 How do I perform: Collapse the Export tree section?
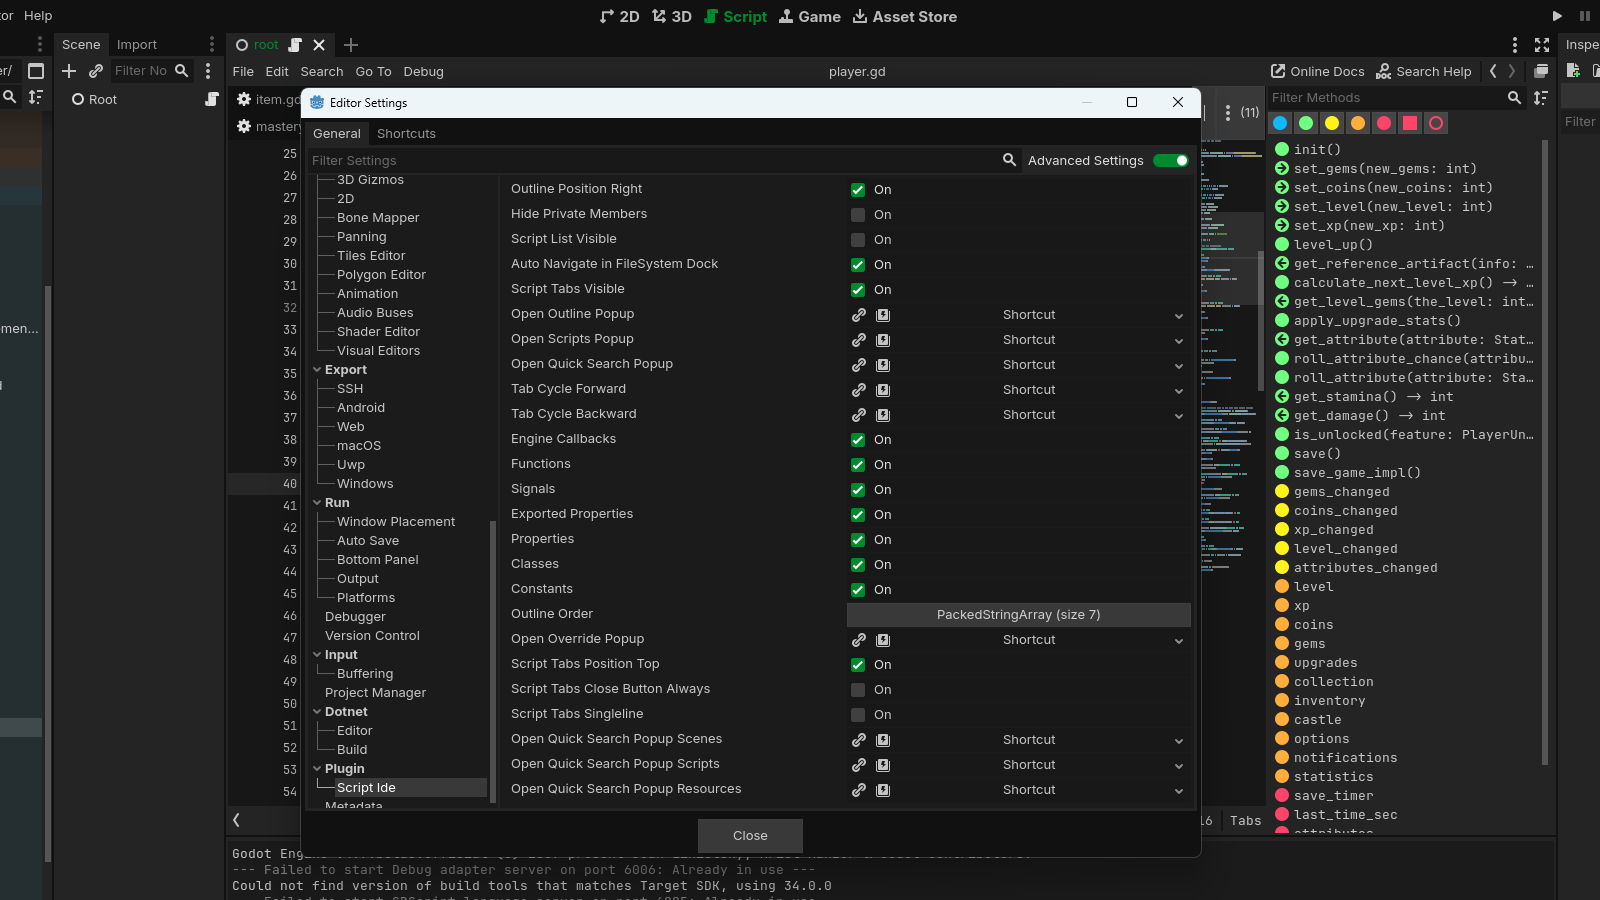317,370
